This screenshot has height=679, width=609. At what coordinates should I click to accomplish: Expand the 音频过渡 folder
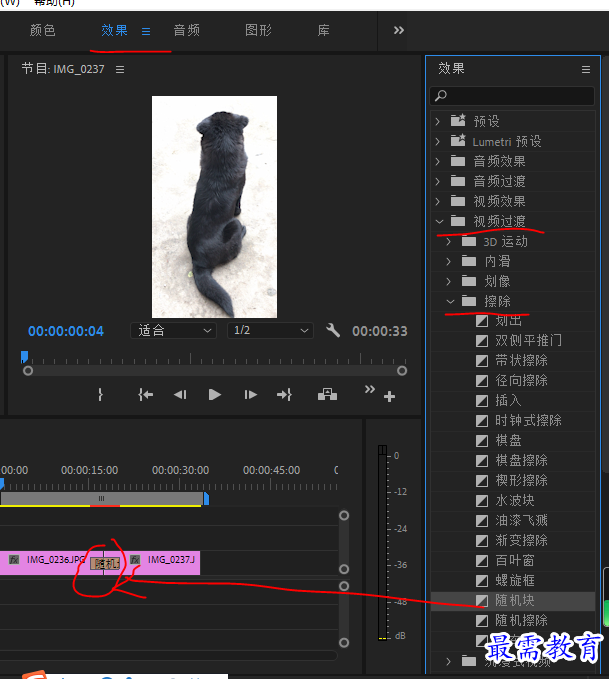438,181
